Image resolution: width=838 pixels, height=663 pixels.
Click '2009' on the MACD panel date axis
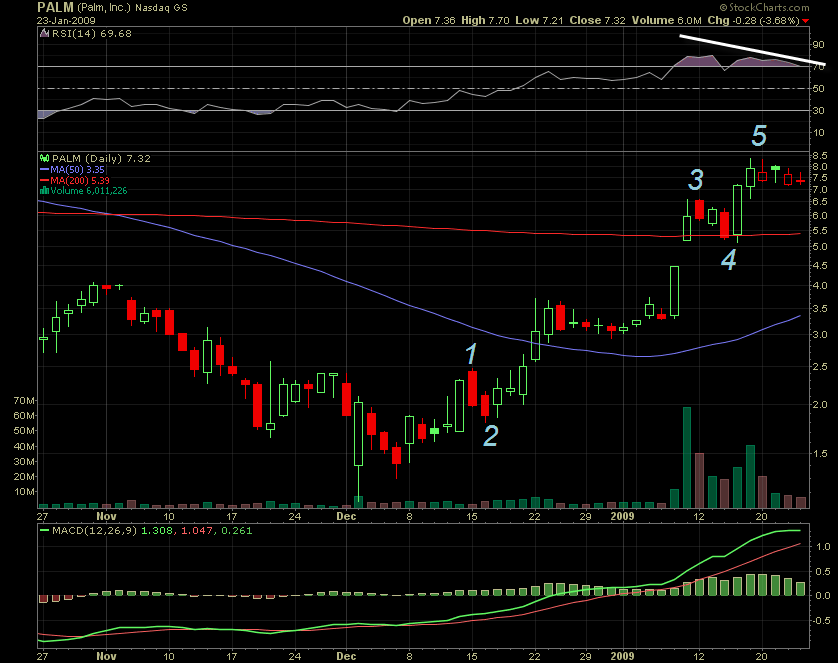point(623,657)
